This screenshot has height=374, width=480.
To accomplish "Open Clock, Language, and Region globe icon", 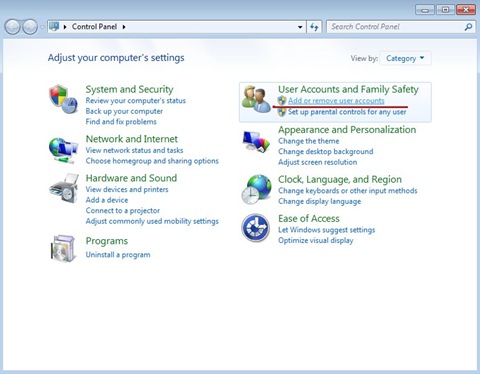I will (256, 189).
